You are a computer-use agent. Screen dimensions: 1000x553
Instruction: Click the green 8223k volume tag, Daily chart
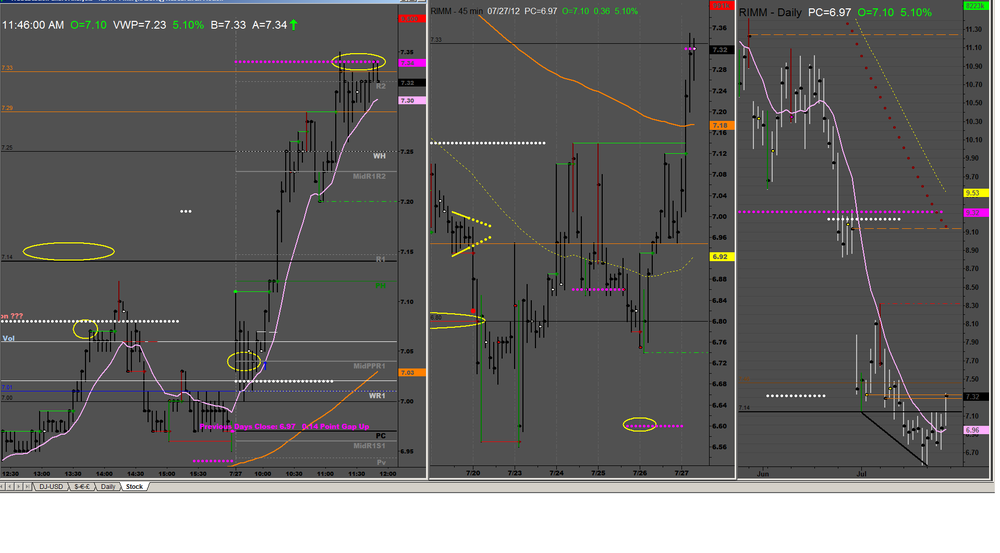pyautogui.click(x=974, y=5)
